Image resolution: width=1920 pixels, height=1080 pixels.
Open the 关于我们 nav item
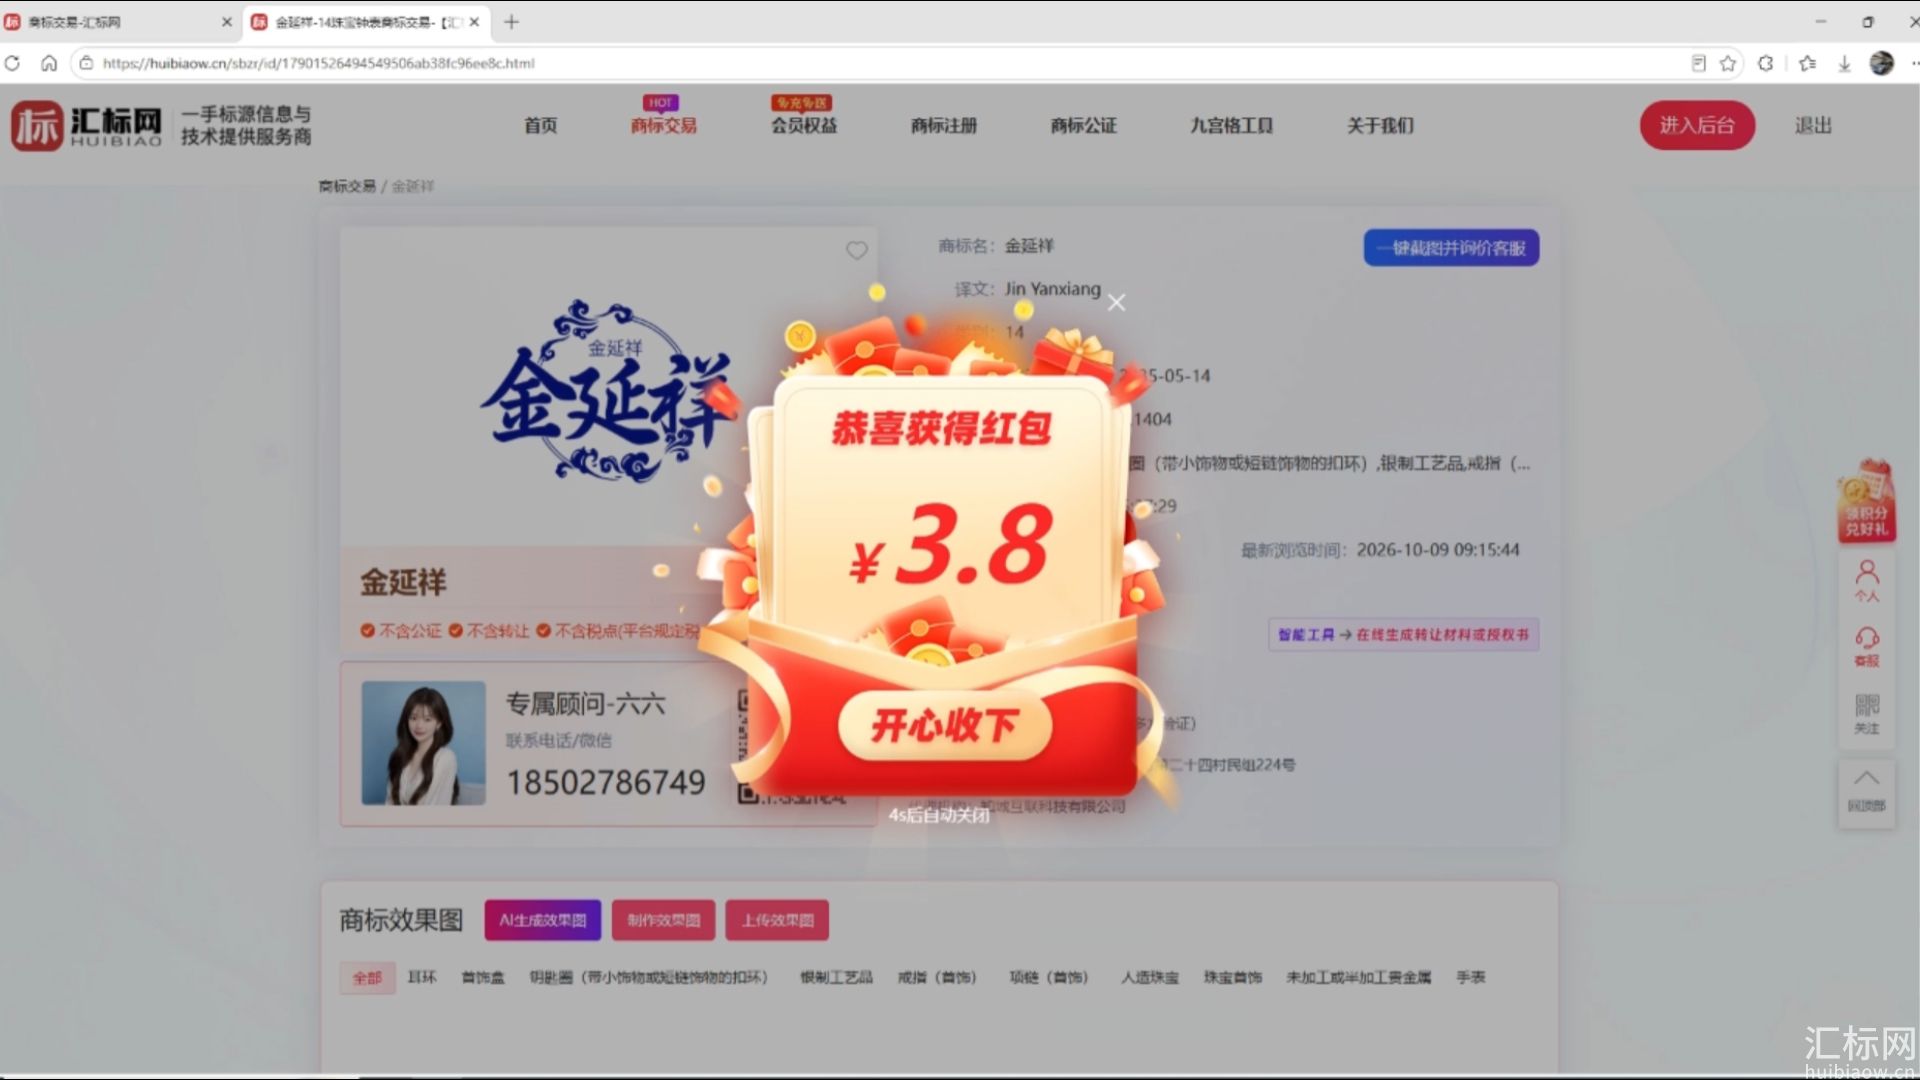click(1380, 125)
